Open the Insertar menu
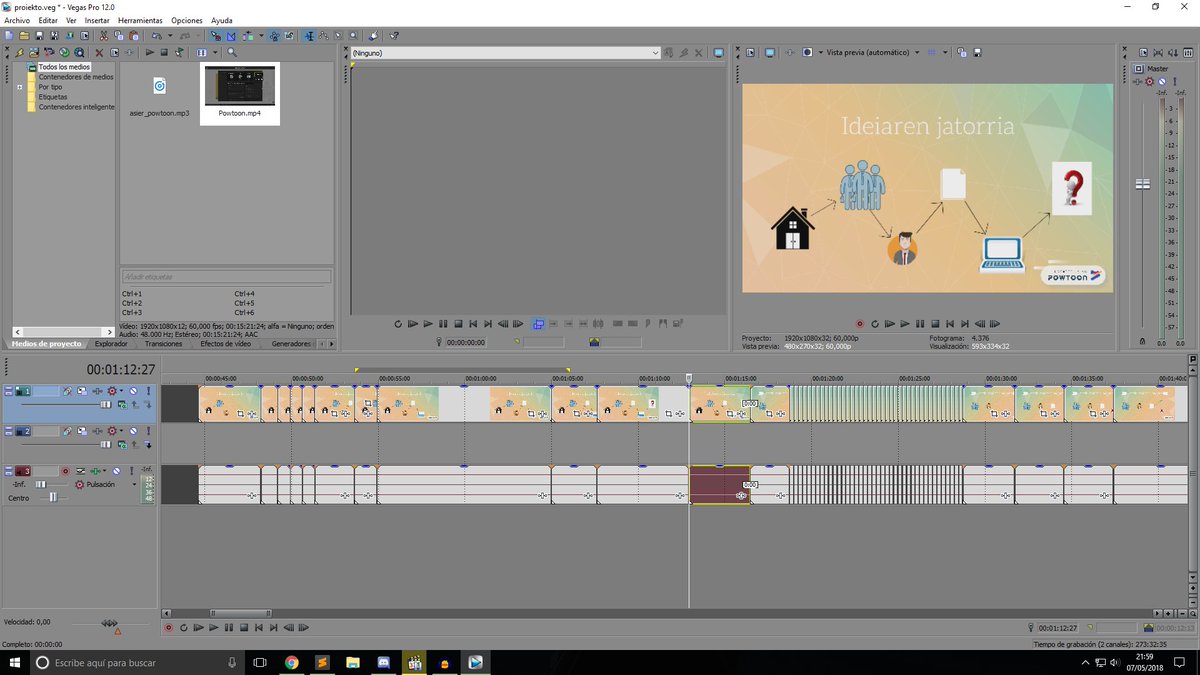The height and width of the screenshot is (675, 1200). [97, 20]
